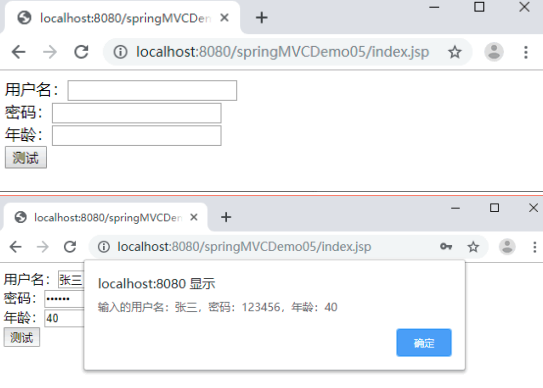543x388 pixels.
Task: Open three-dot menu in top browser window
Action: (x=526, y=52)
